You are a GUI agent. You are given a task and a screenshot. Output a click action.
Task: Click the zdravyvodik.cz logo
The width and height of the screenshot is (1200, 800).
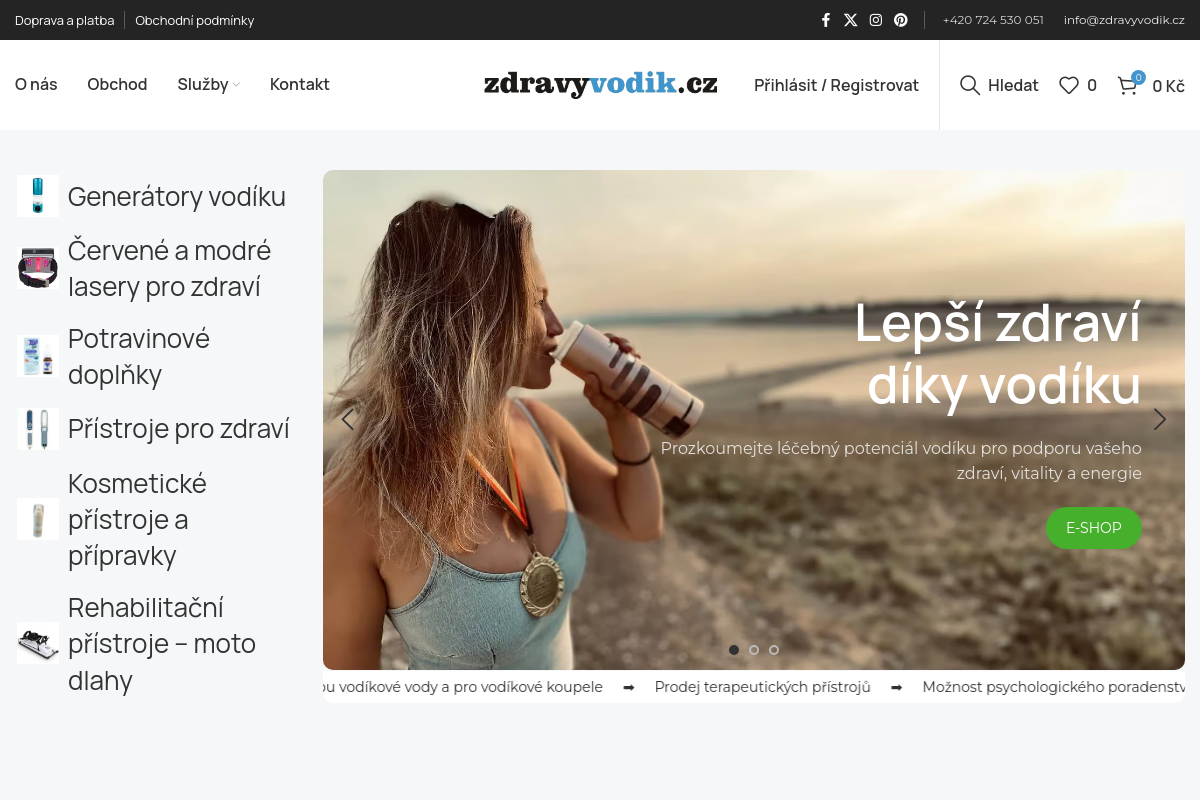coord(600,85)
